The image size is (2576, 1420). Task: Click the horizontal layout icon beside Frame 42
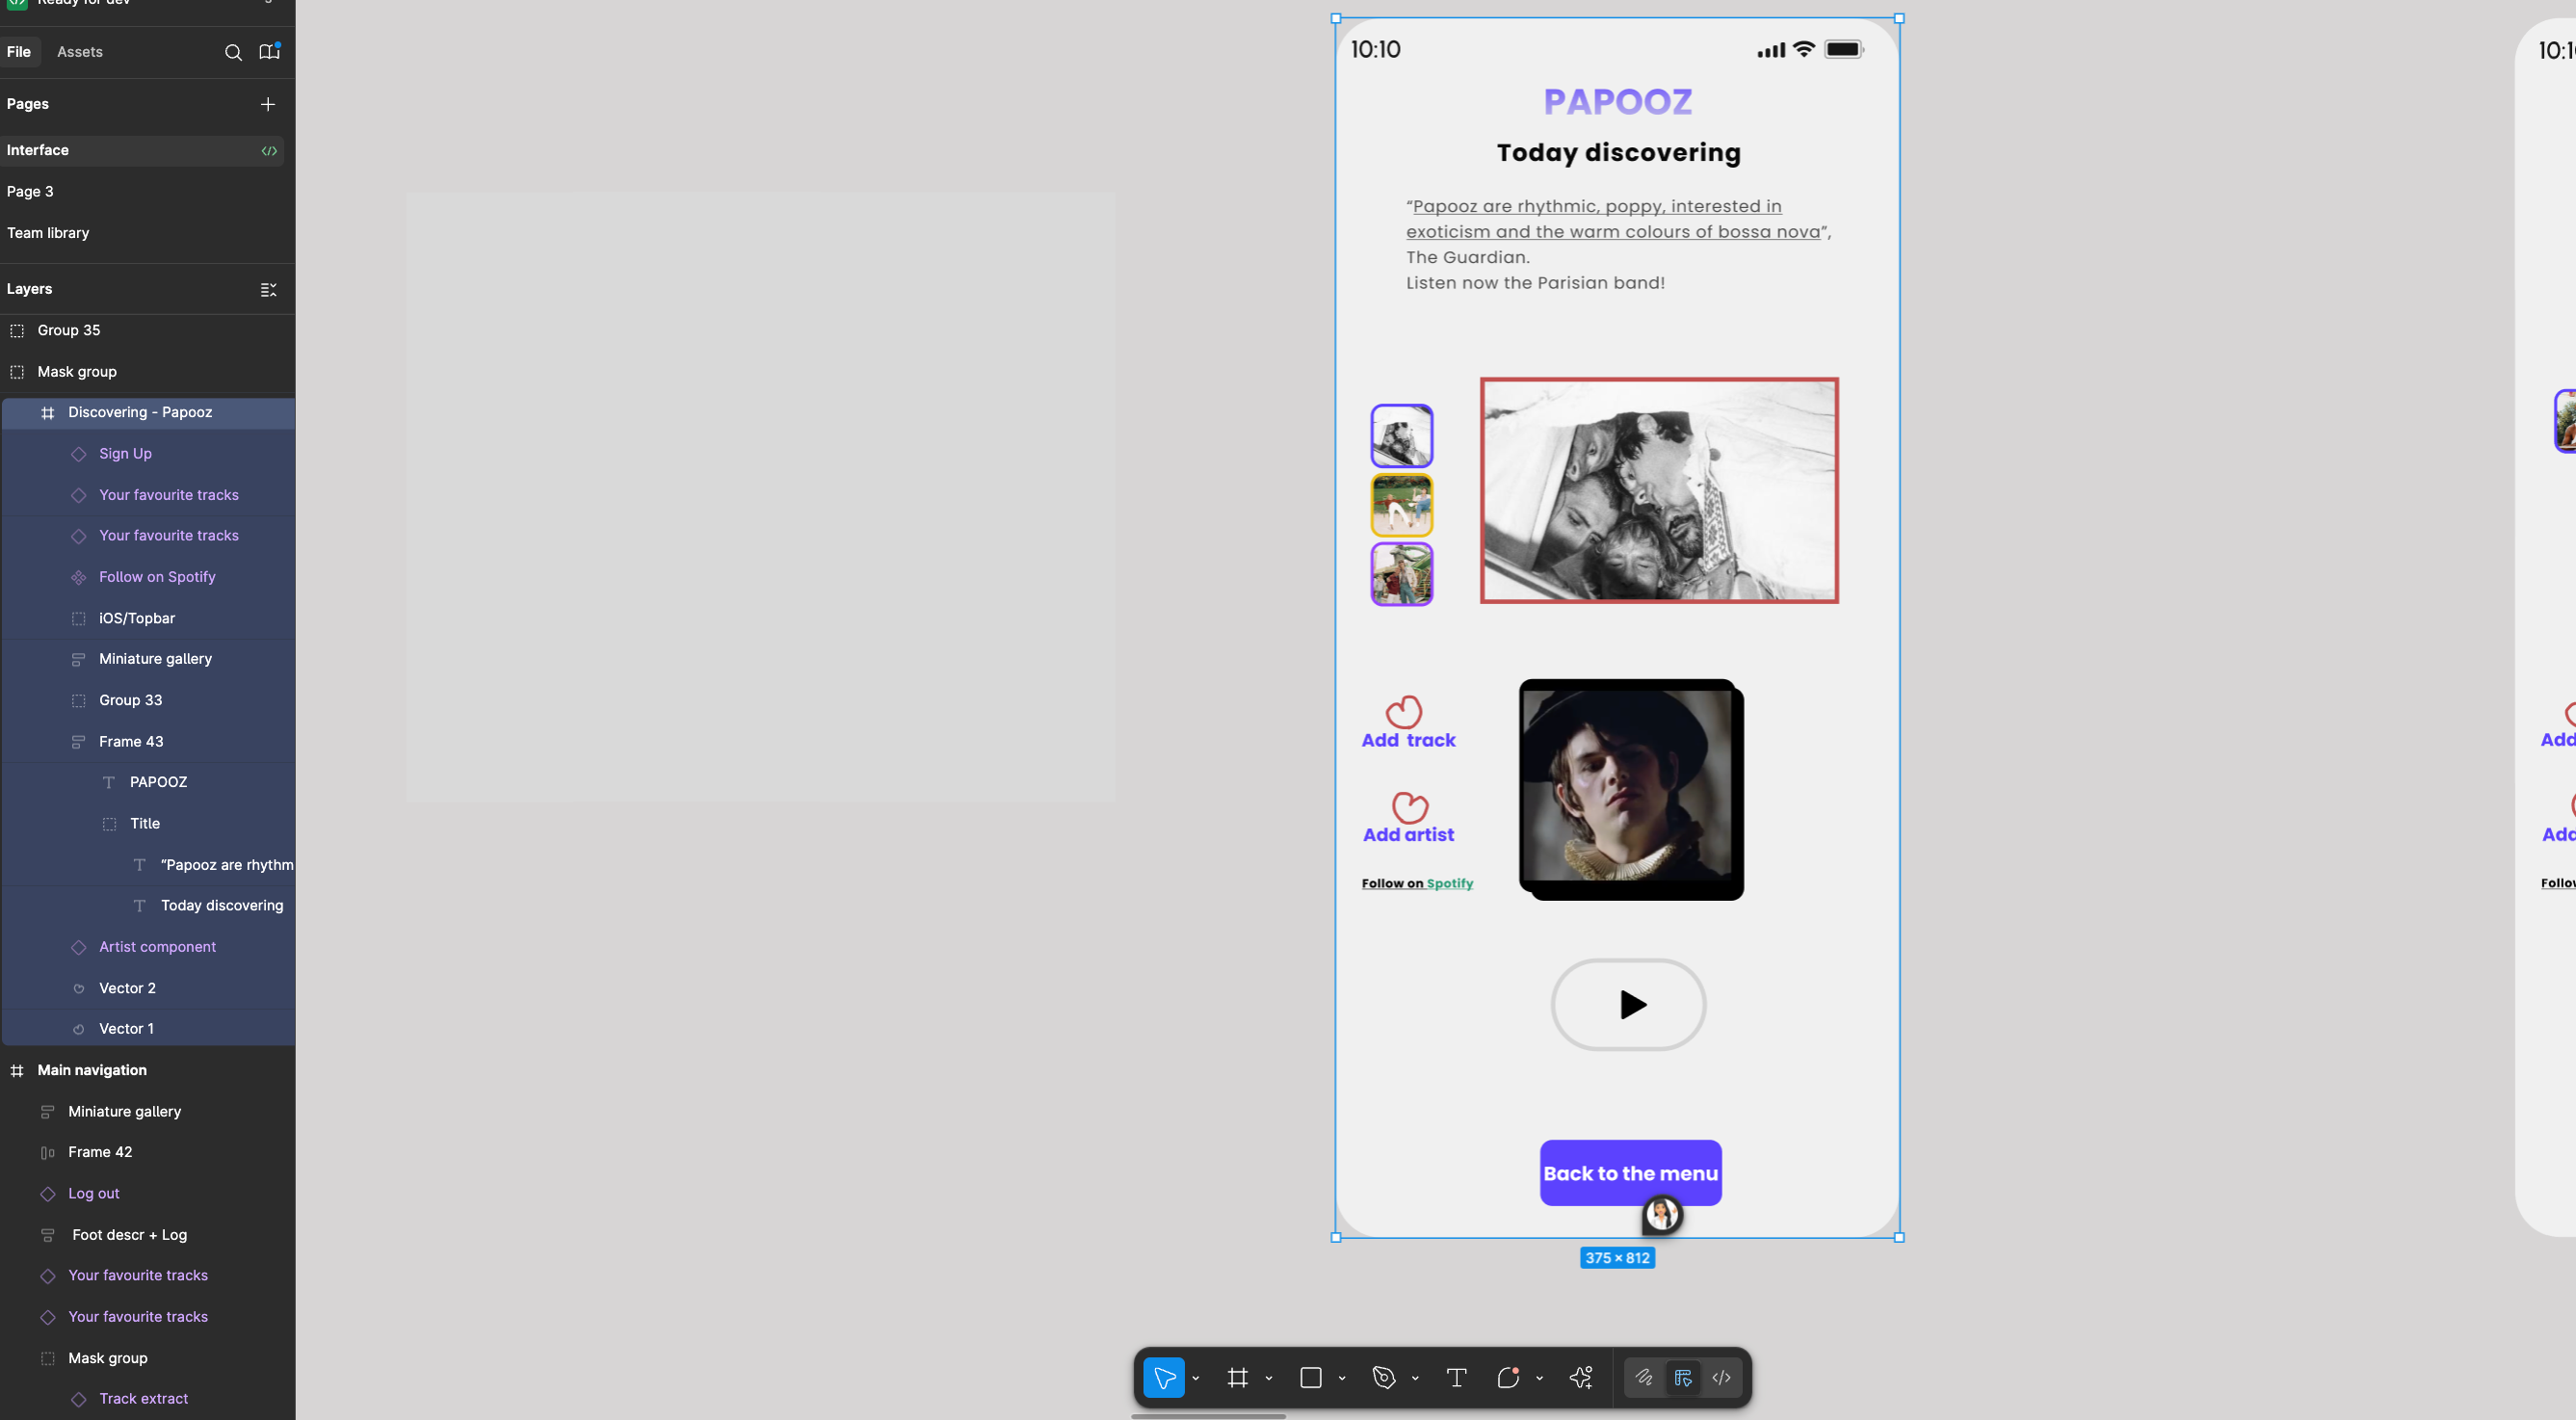coord(47,1153)
